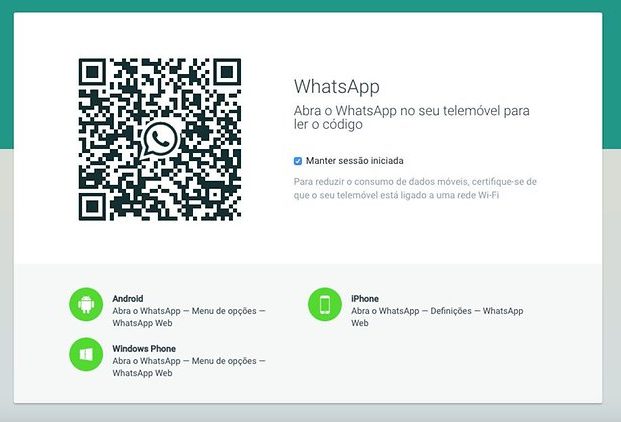Click the Windows Phone instructions text
The width and height of the screenshot is (621, 422).
189,367
